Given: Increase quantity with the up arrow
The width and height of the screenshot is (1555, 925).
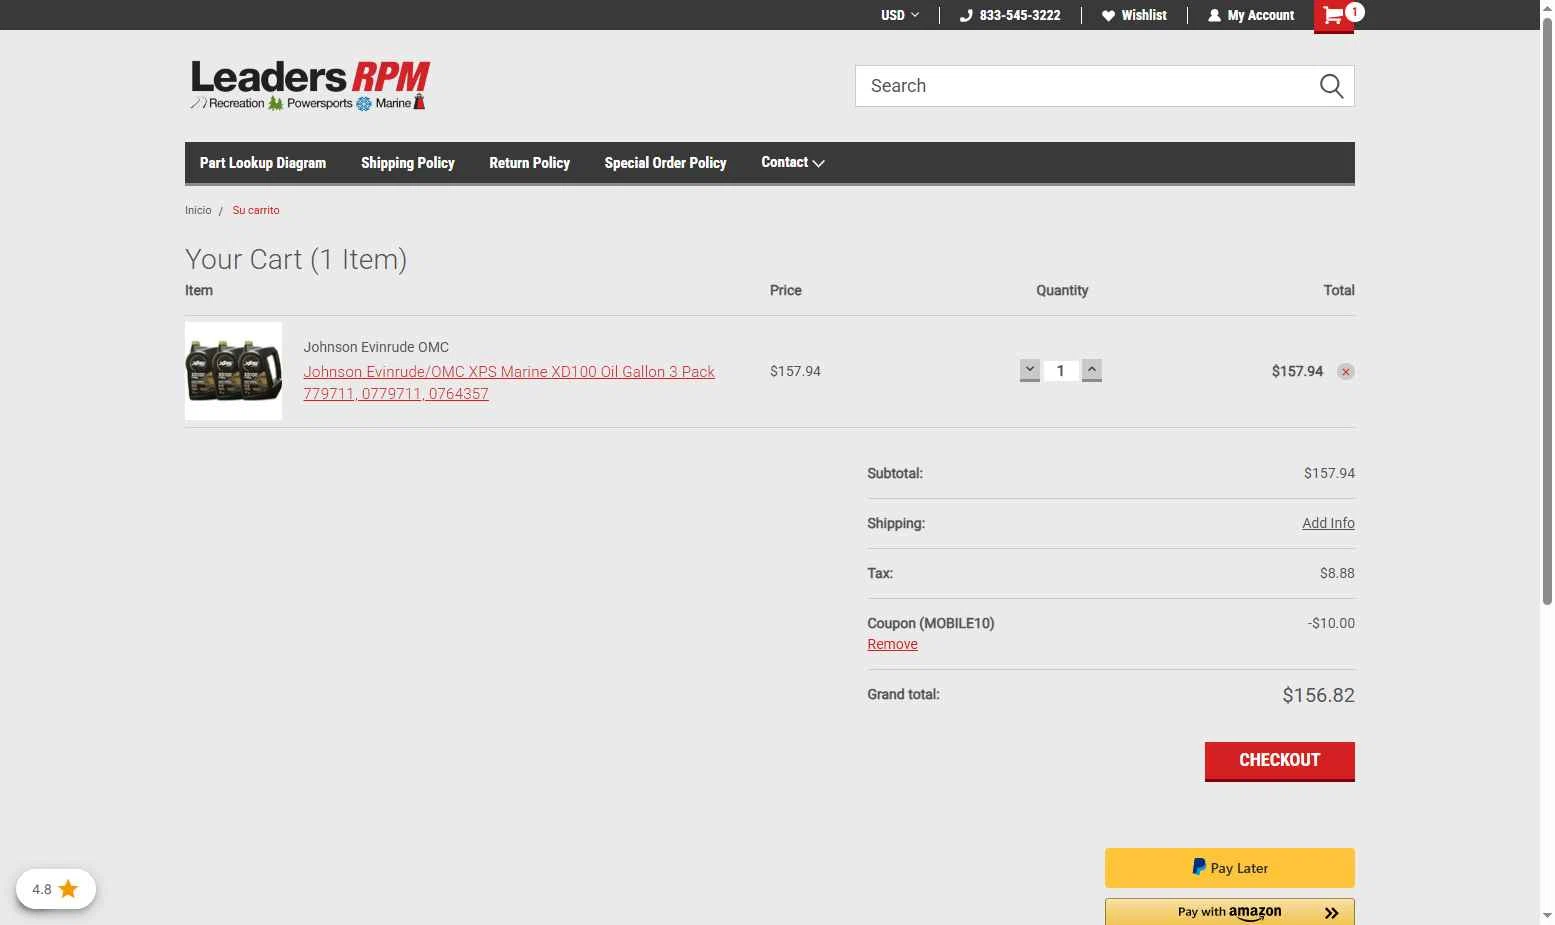Looking at the screenshot, I should 1092,370.
